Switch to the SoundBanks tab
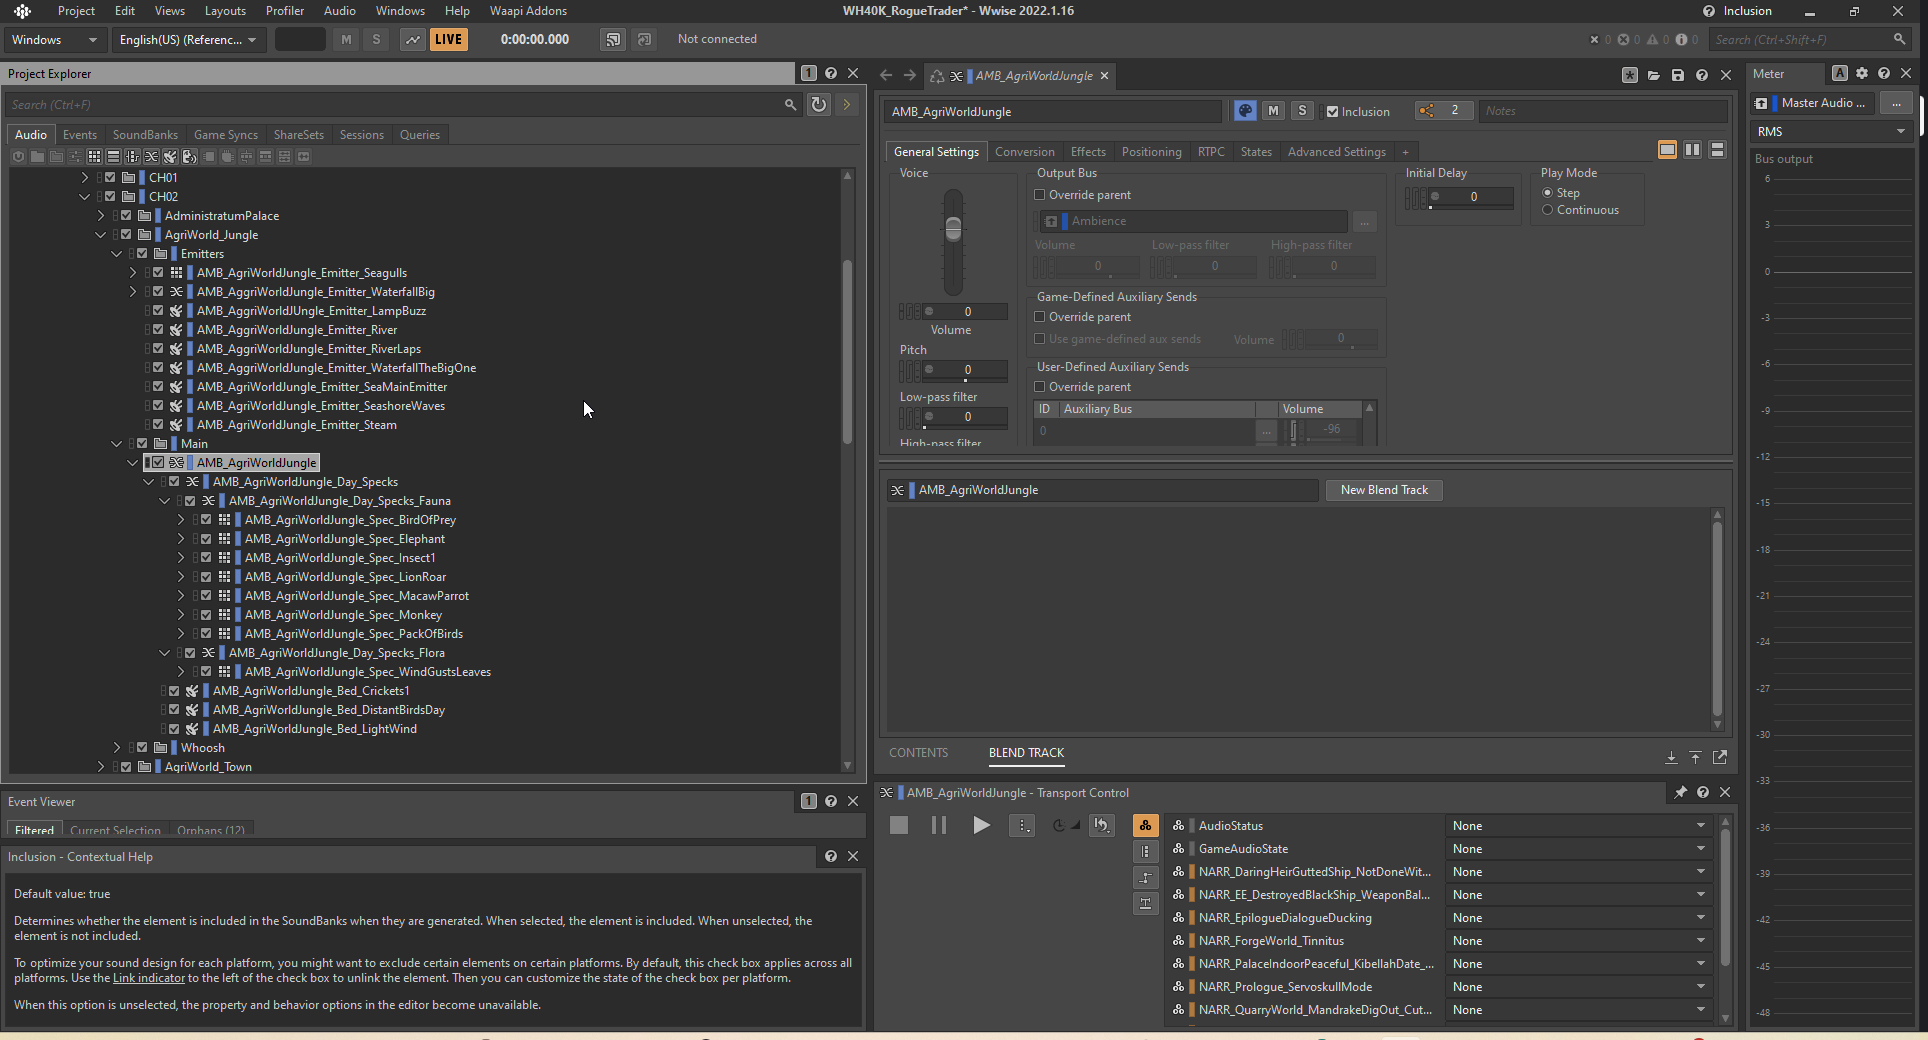Viewport: 1928px width, 1040px height. click(145, 134)
